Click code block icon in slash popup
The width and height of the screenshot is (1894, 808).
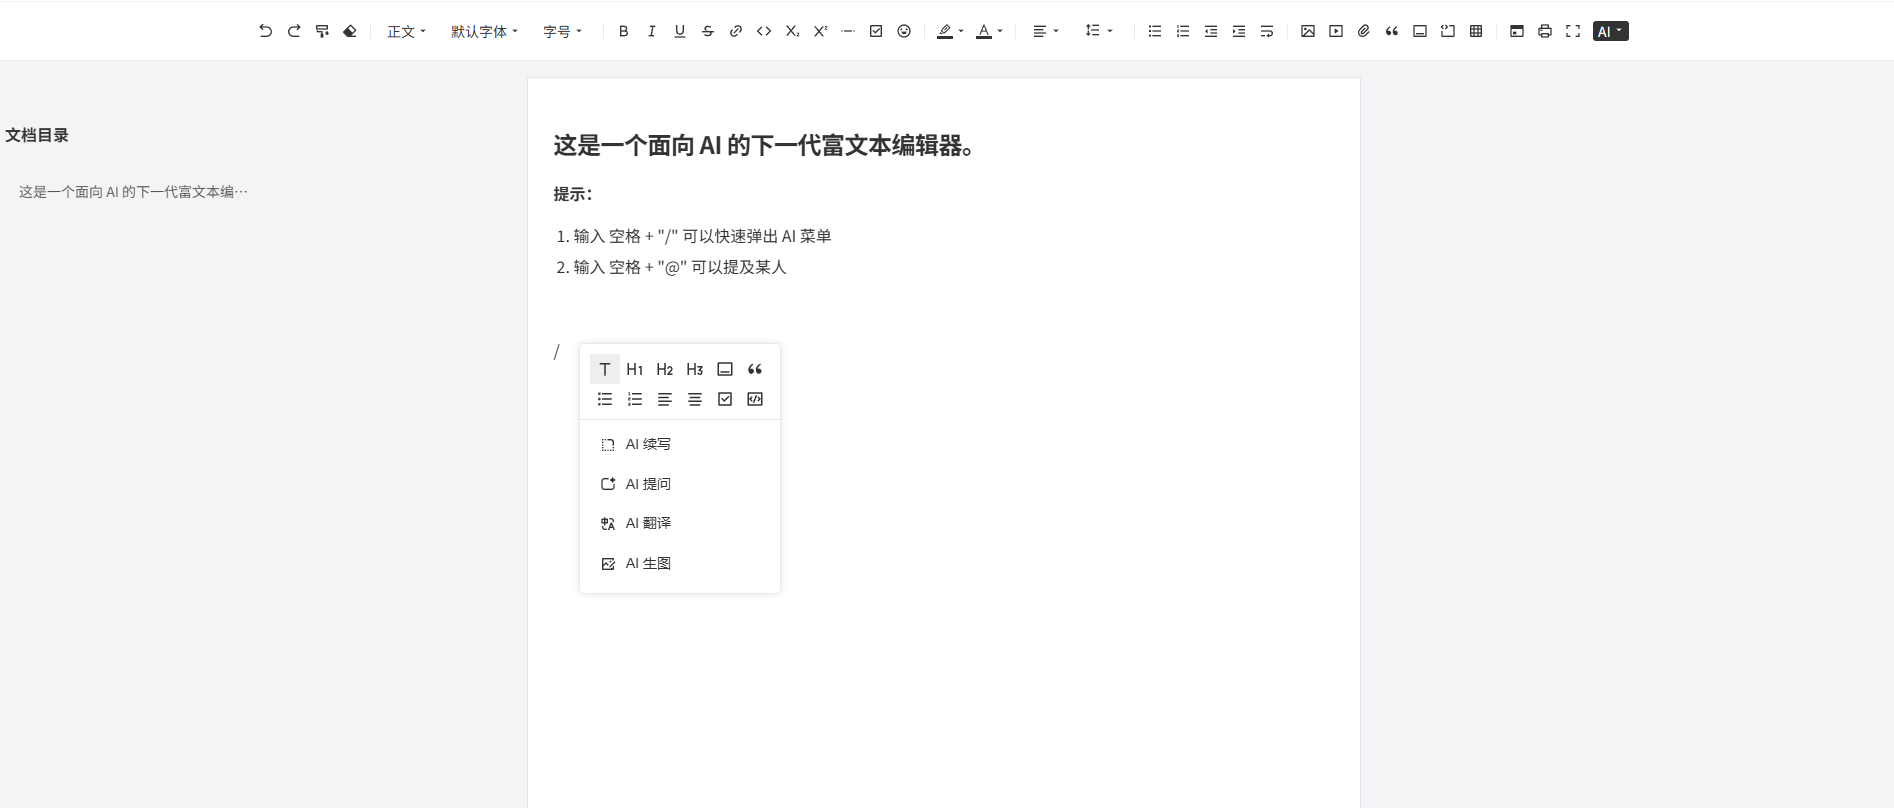click(x=755, y=399)
